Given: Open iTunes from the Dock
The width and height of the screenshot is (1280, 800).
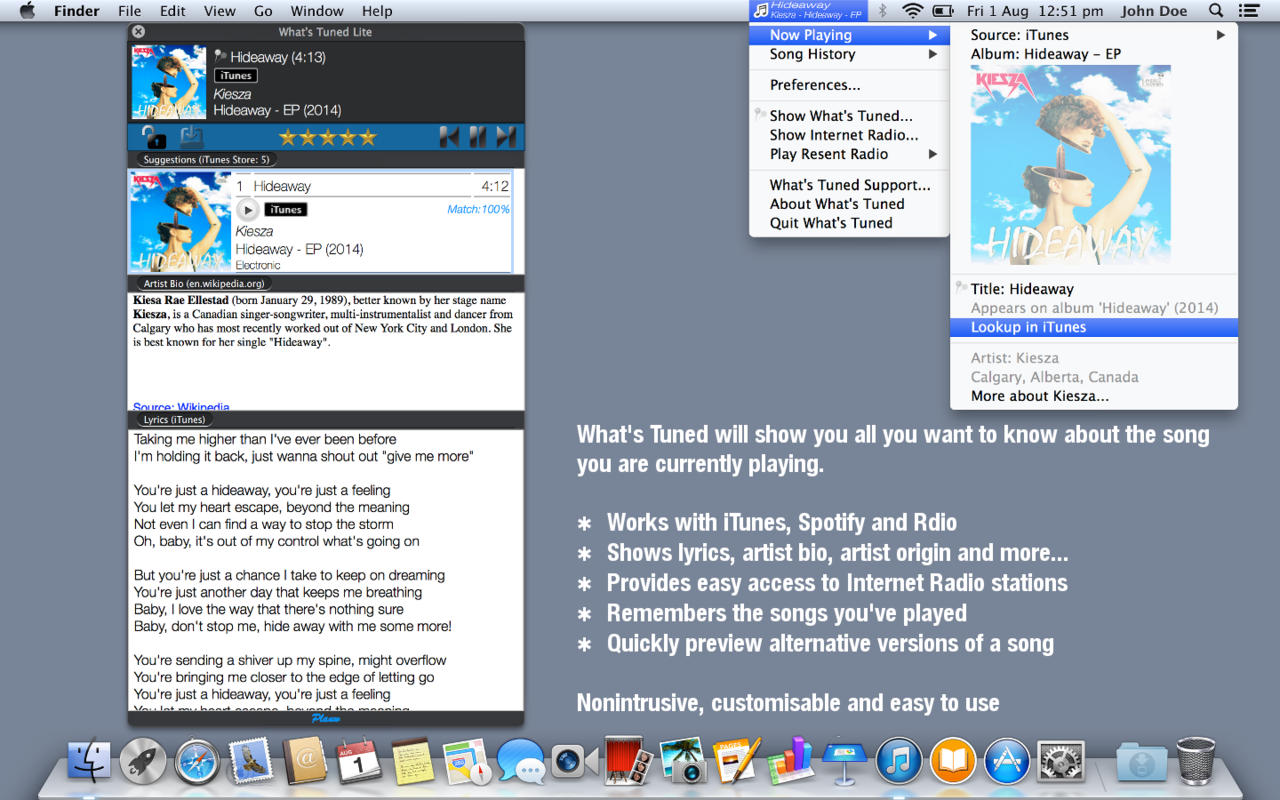Looking at the screenshot, I should click(x=898, y=762).
